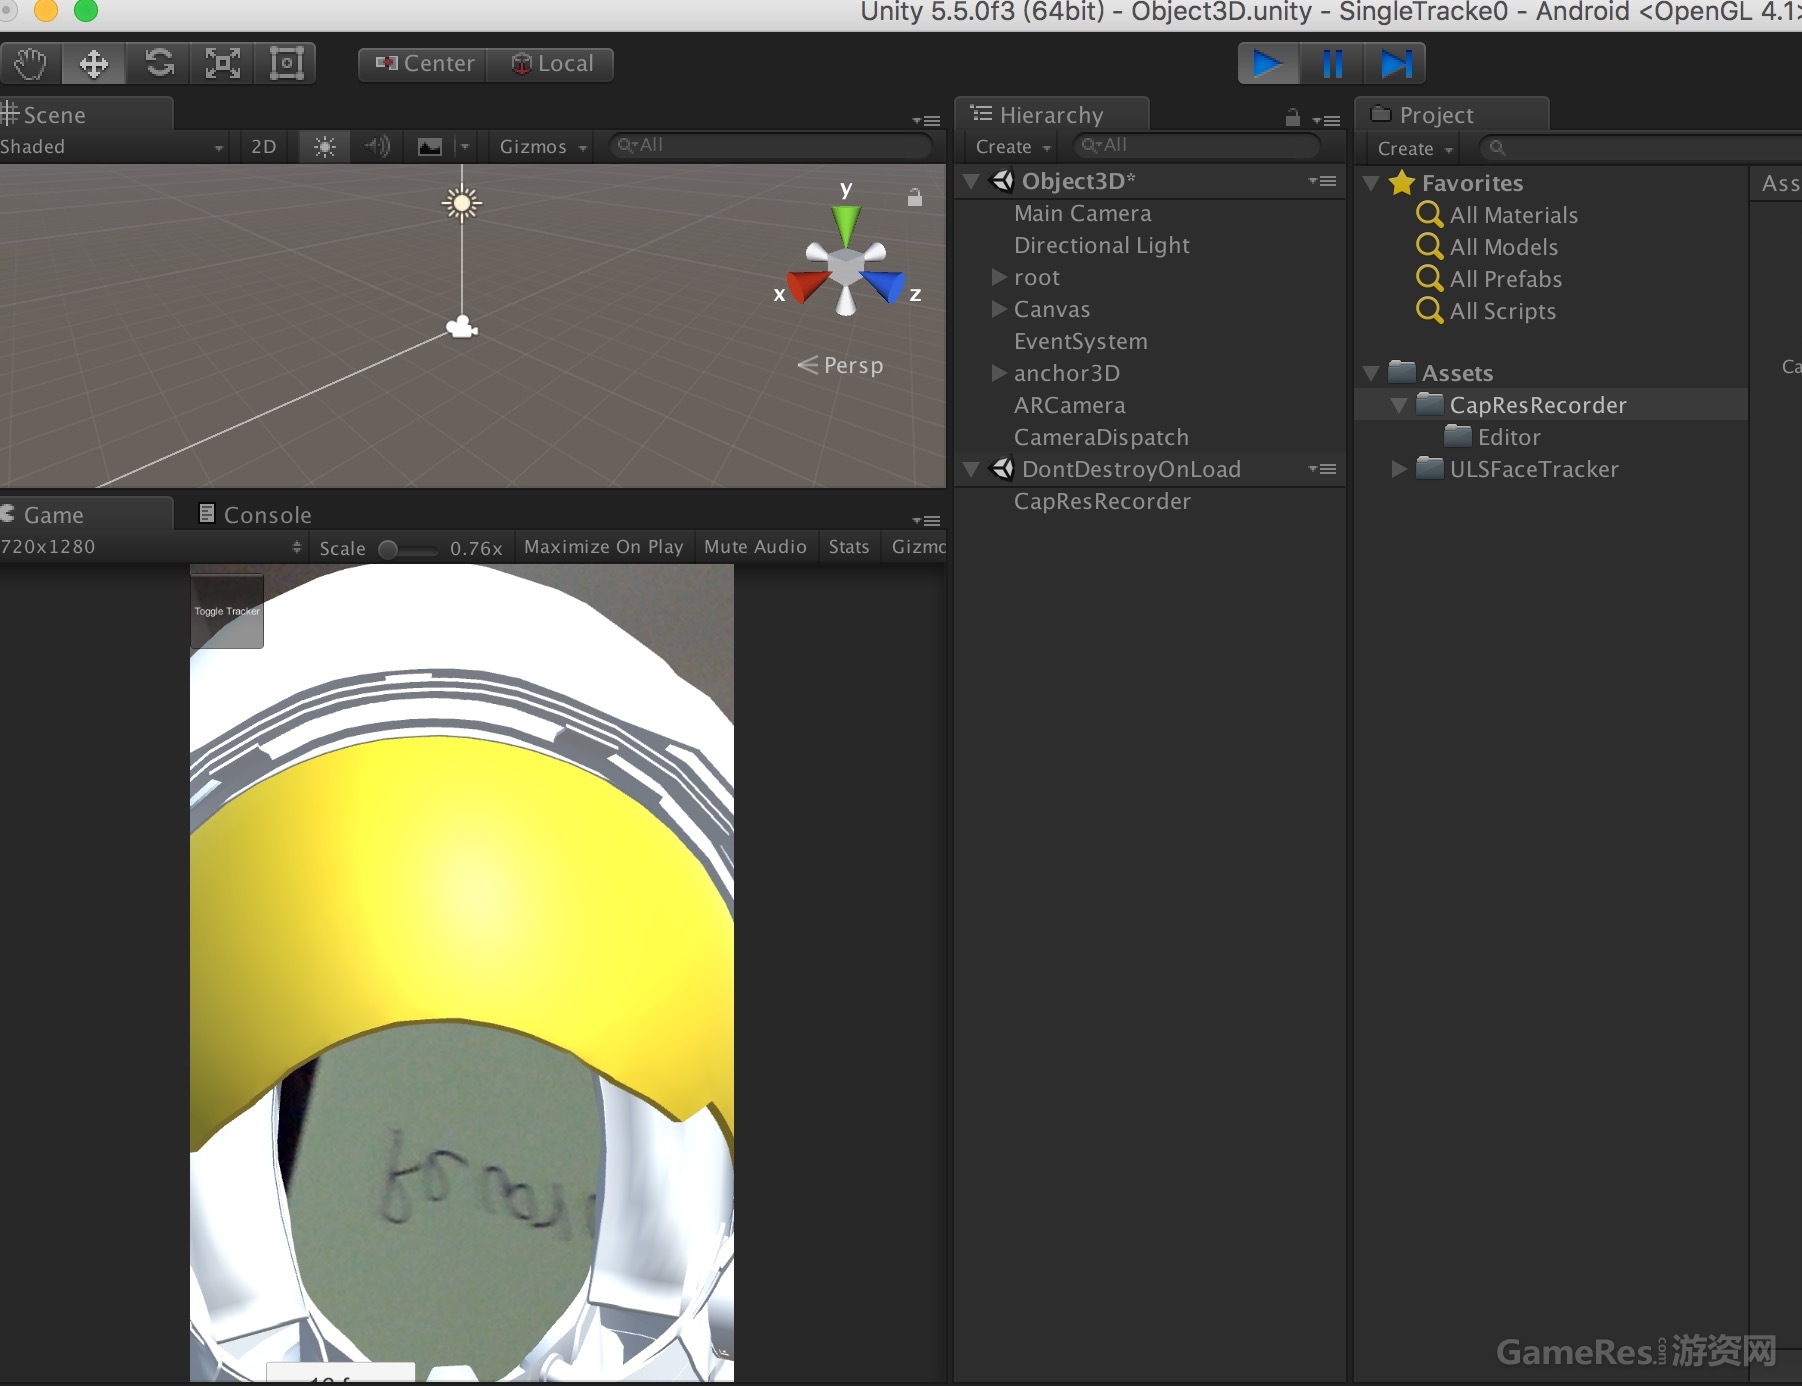Open Scene panel options menu
Viewport: 1802px width, 1386px height.
click(927, 120)
